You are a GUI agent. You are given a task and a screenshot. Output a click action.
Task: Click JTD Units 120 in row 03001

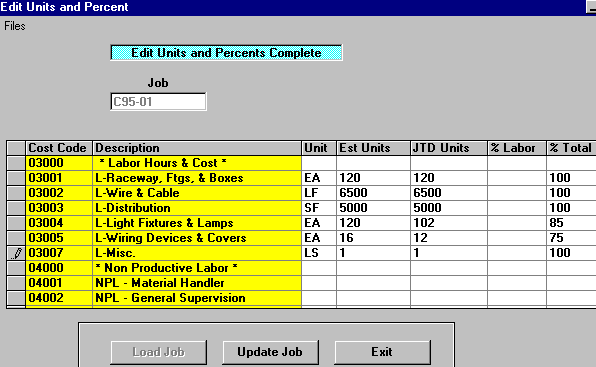coord(449,178)
